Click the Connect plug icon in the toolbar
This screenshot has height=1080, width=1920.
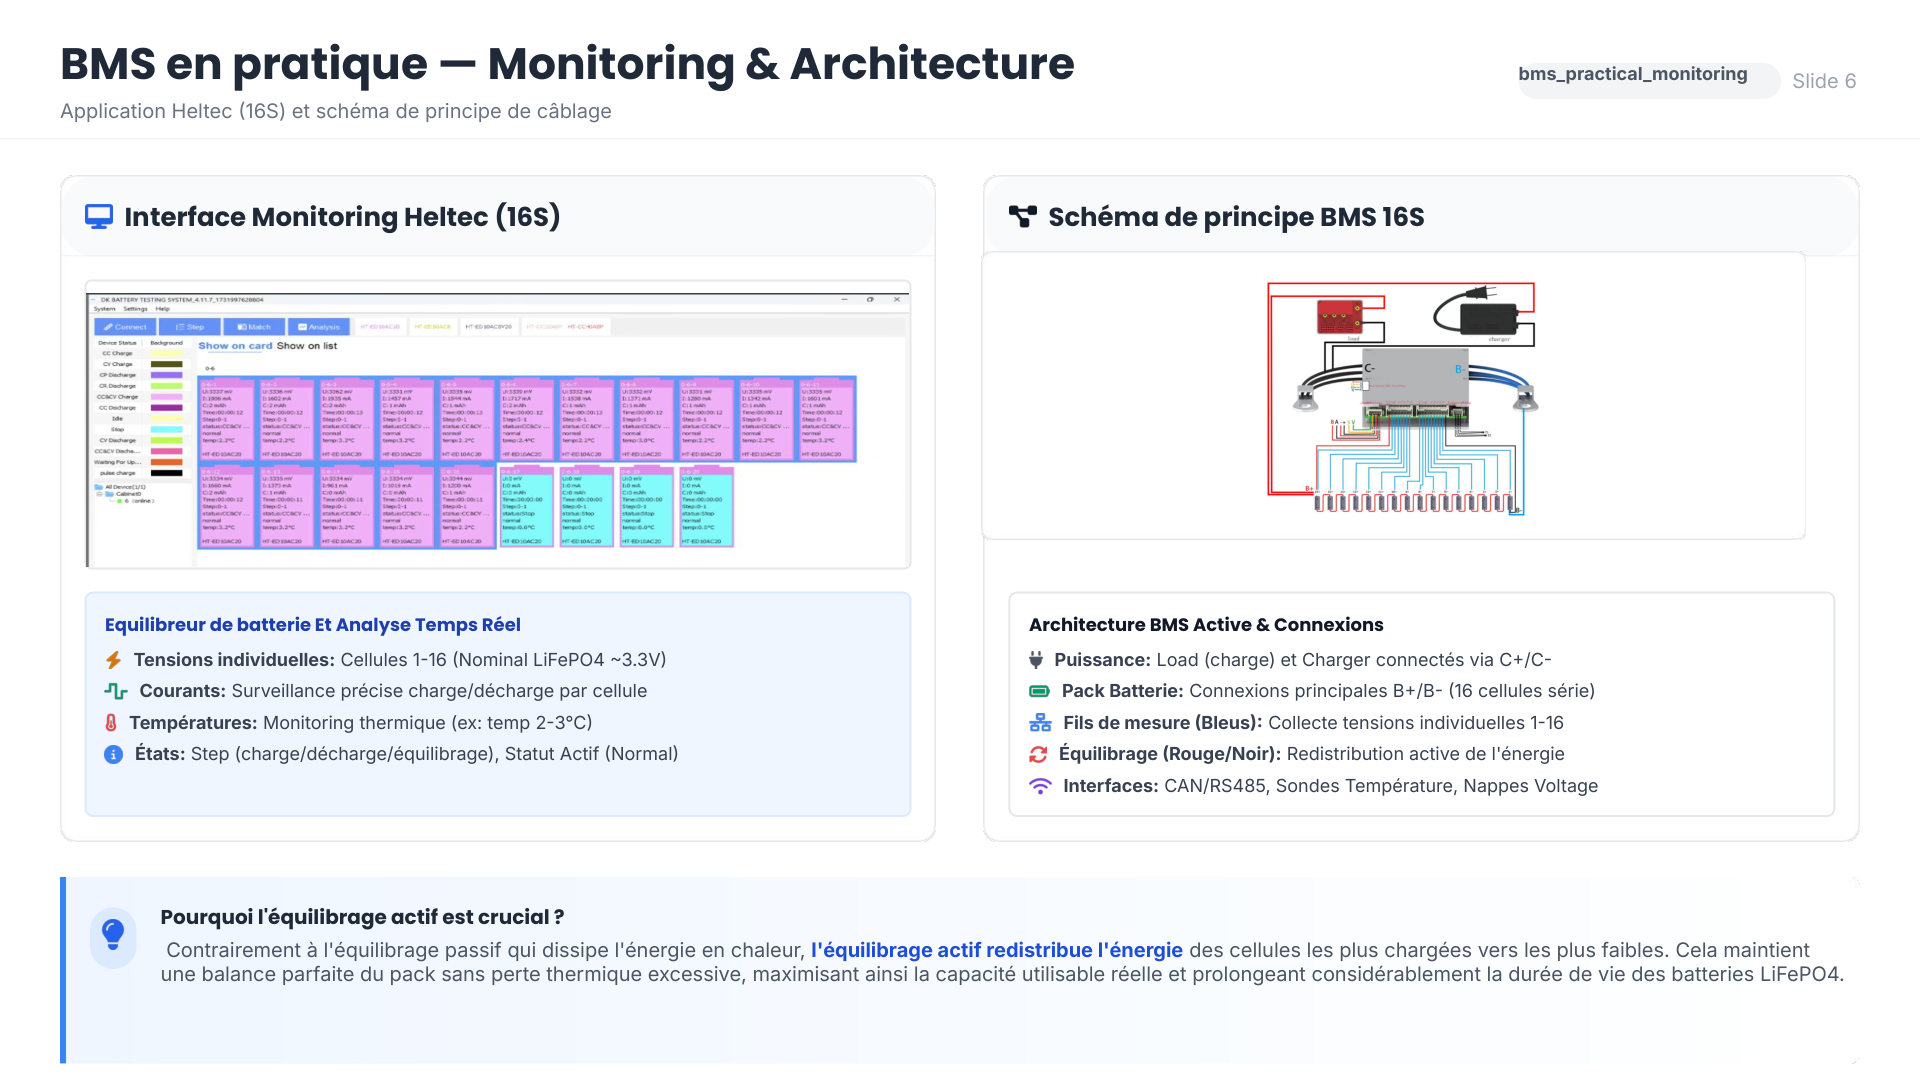point(109,327)
